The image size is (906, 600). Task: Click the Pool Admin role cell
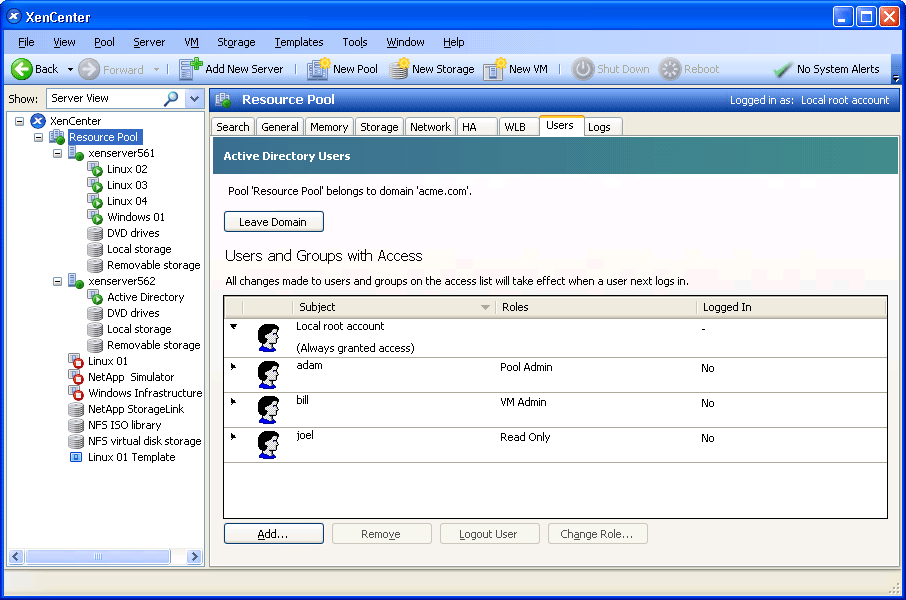[x=526, y=368]
